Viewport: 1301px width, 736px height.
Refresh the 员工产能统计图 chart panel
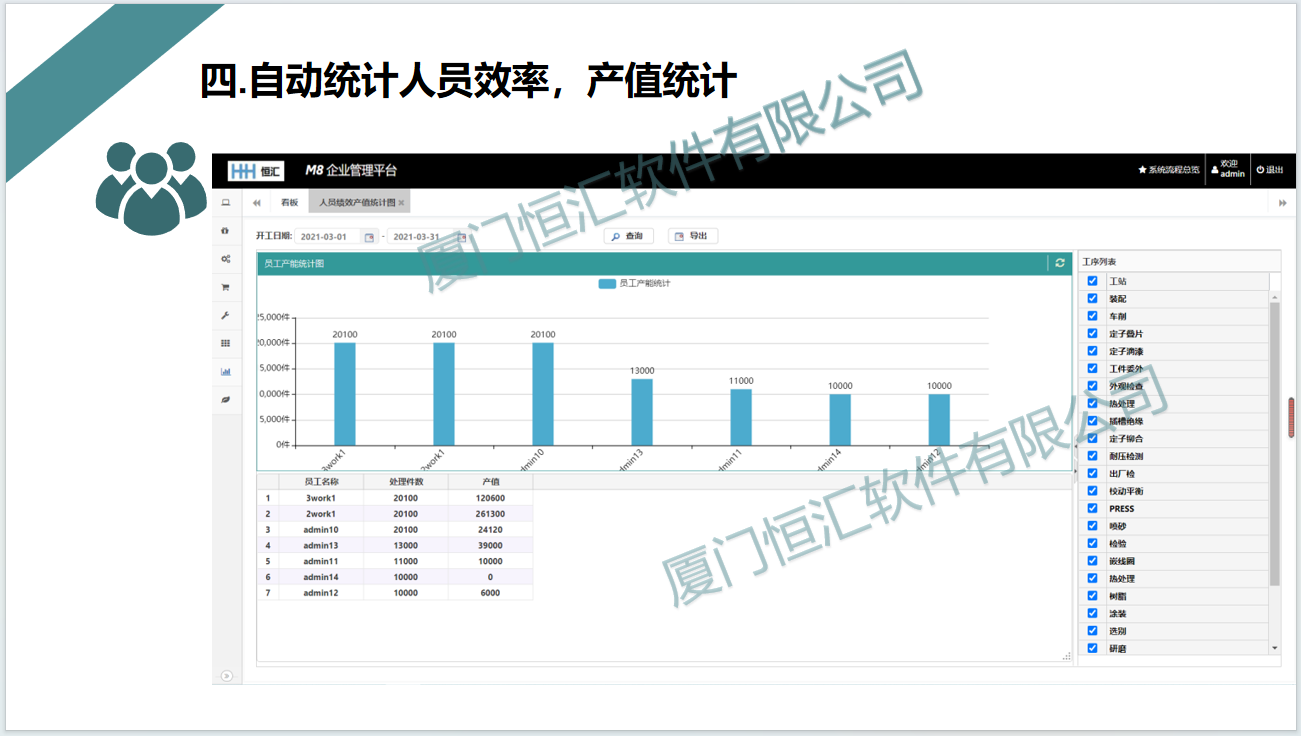click(x=1060, y=263)
